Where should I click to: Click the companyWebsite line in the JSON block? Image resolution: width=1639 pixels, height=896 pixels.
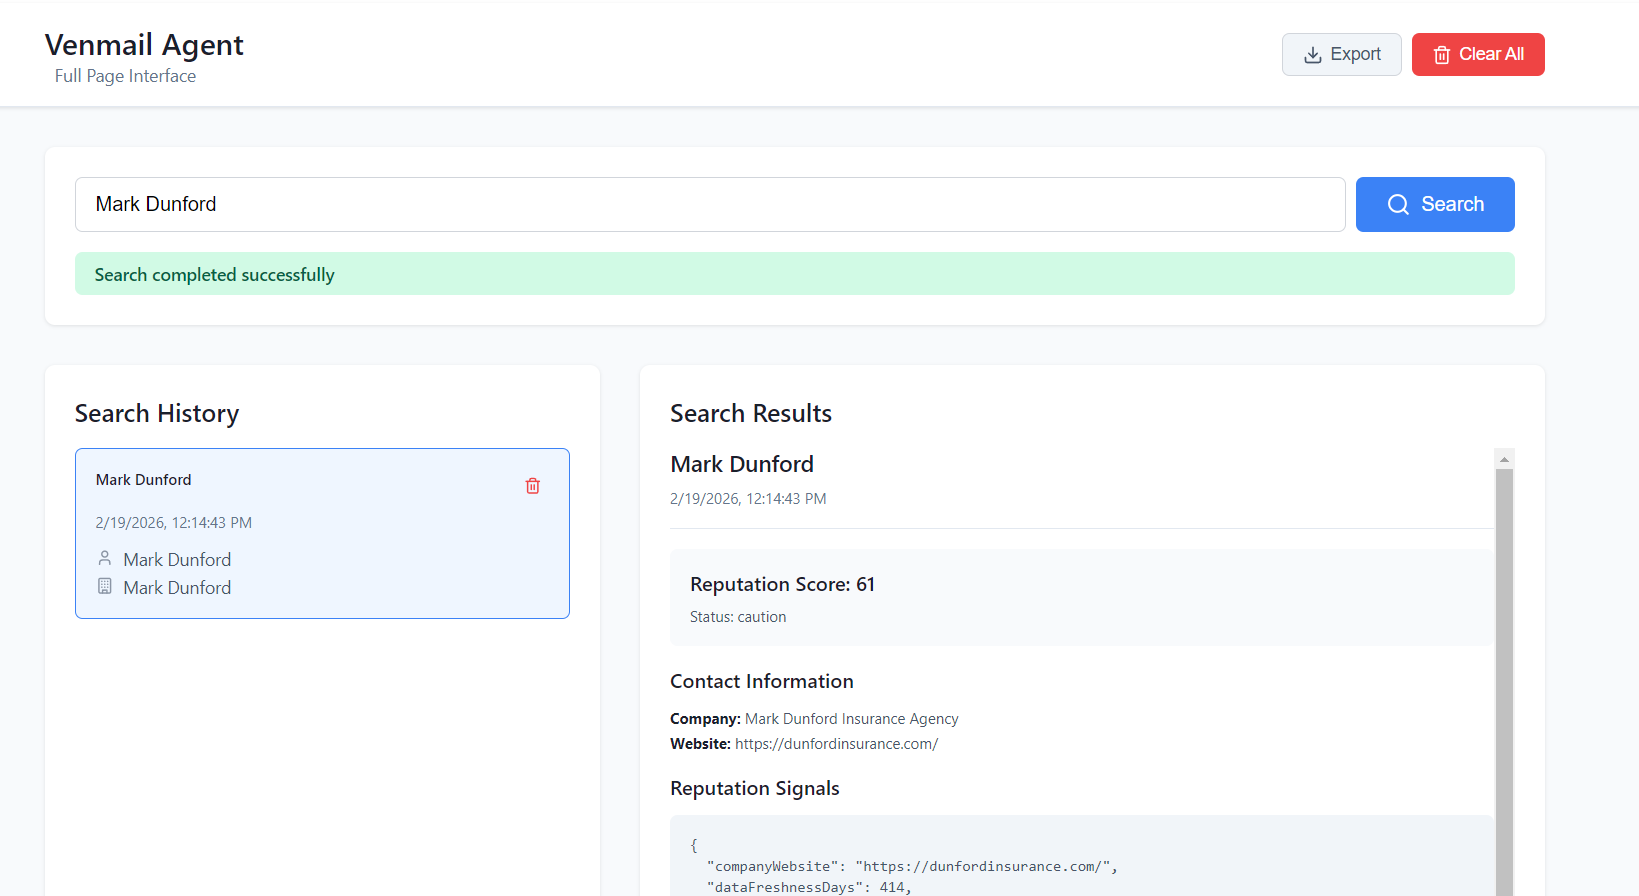click(912, 867)
